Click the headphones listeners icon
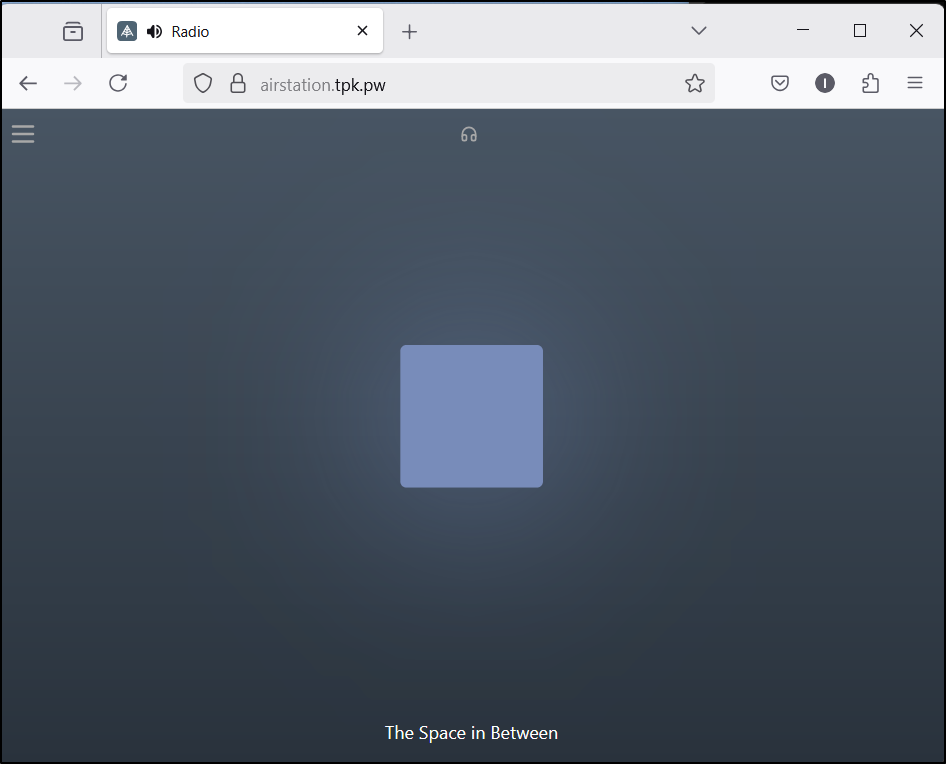 tap(469, 134)
